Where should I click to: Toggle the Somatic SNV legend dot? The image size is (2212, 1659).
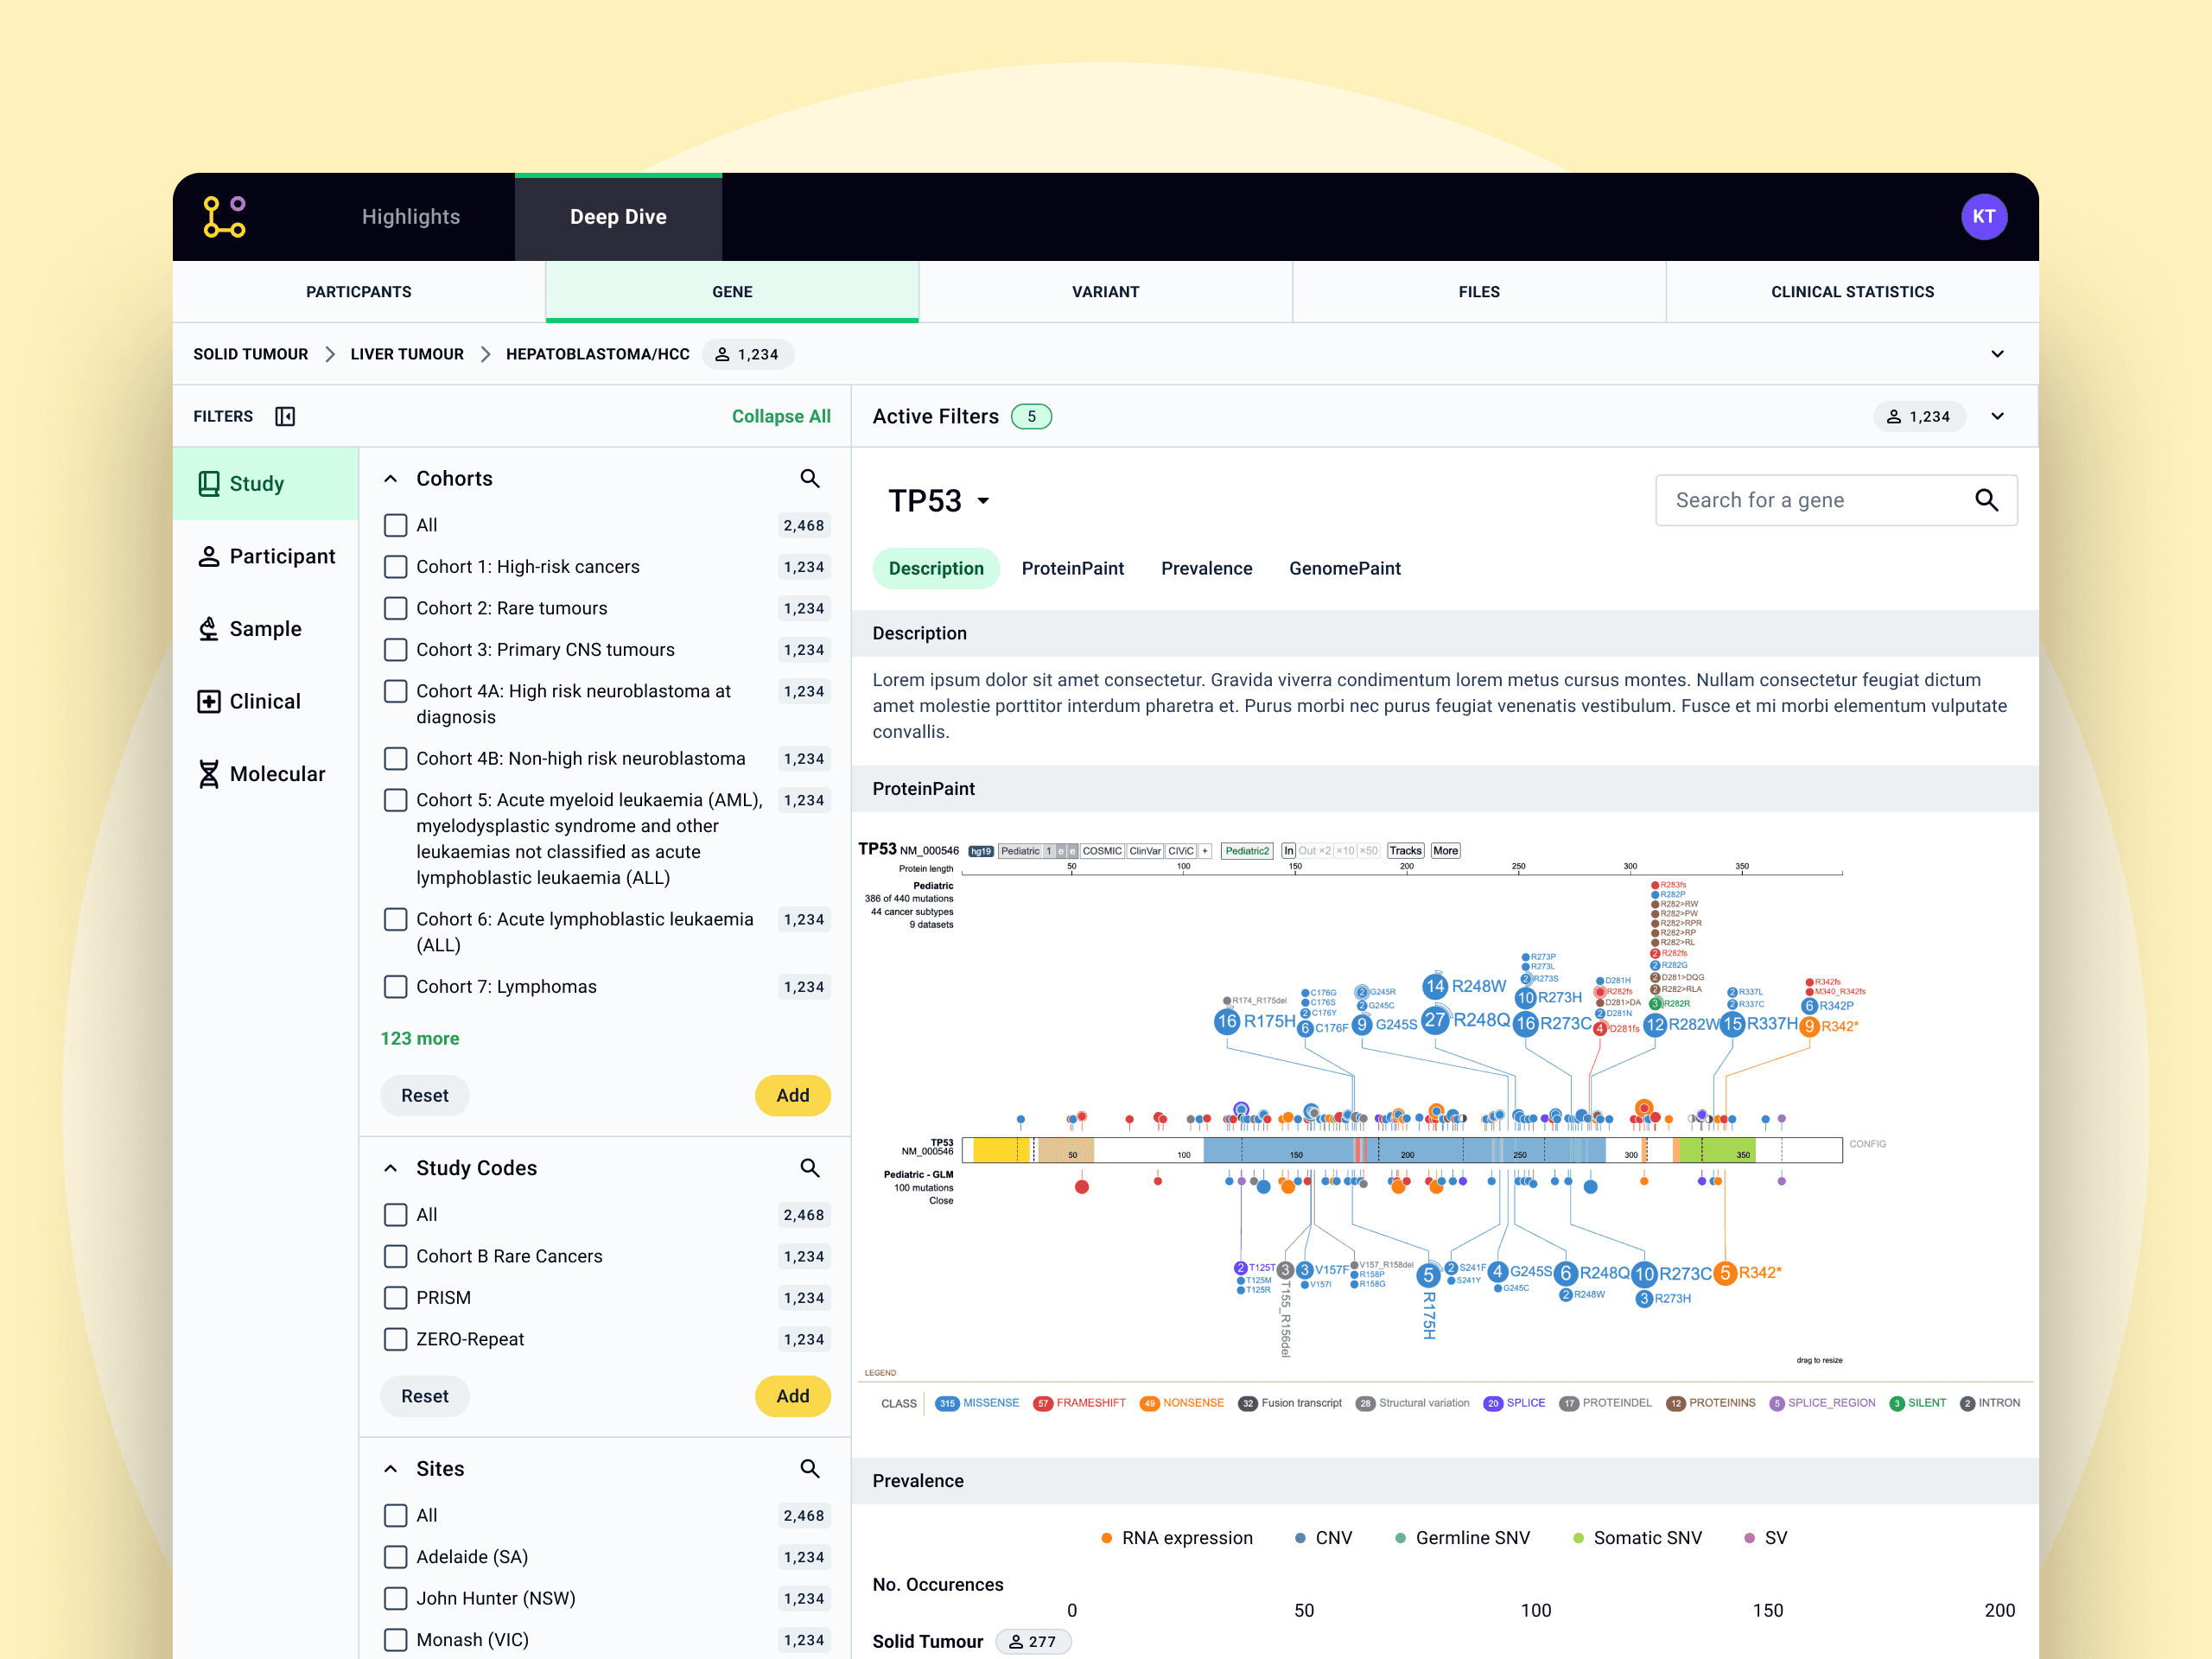click(1578, 1539)
